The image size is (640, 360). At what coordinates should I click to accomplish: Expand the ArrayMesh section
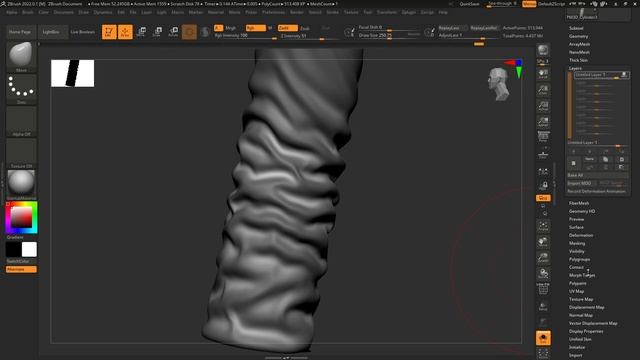click(579, 44)
